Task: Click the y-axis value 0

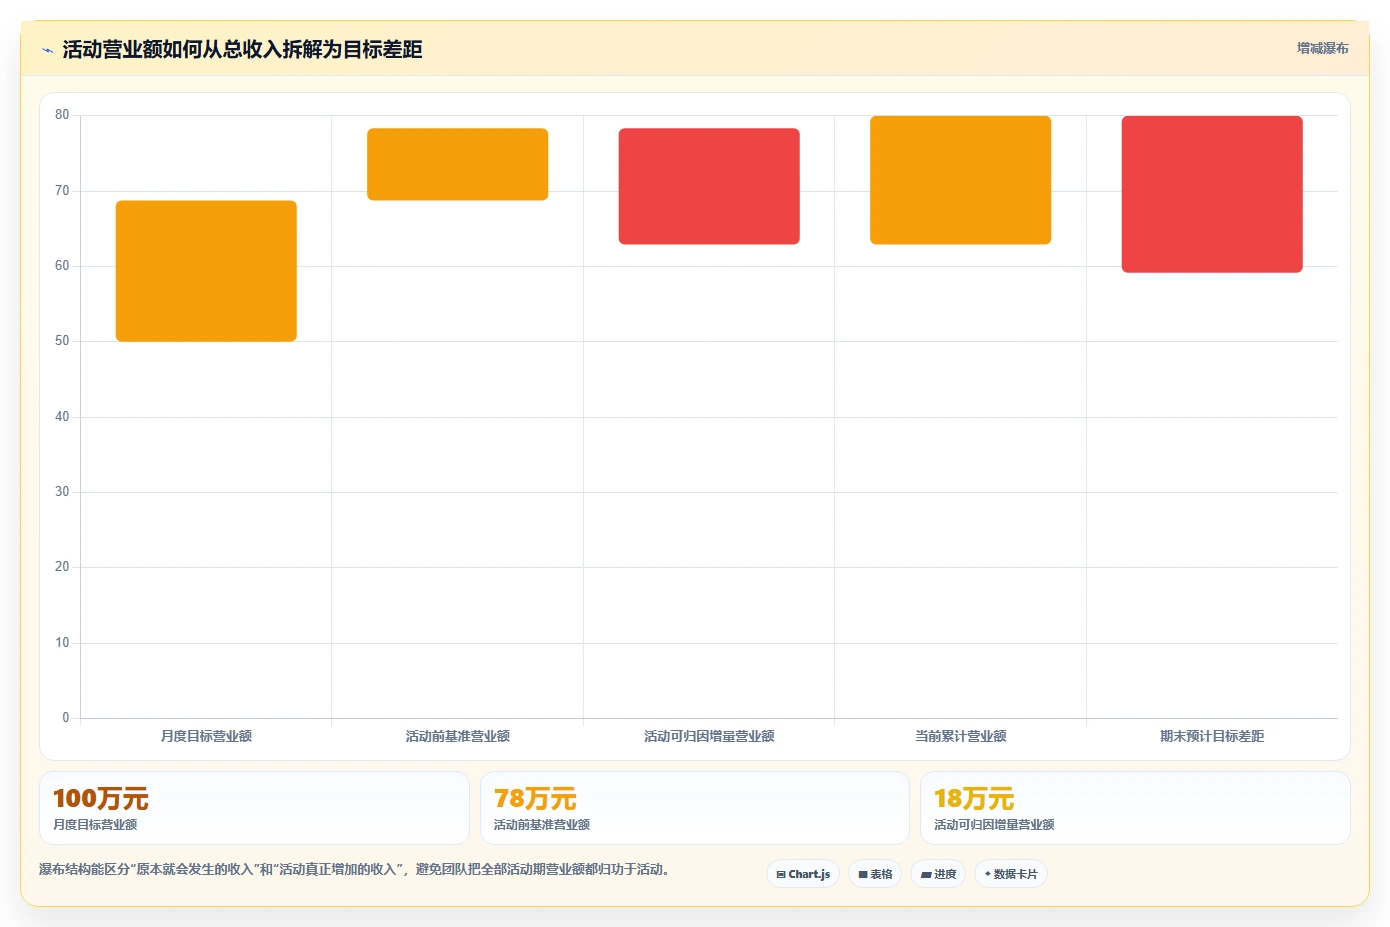Action: pos(66,717)
